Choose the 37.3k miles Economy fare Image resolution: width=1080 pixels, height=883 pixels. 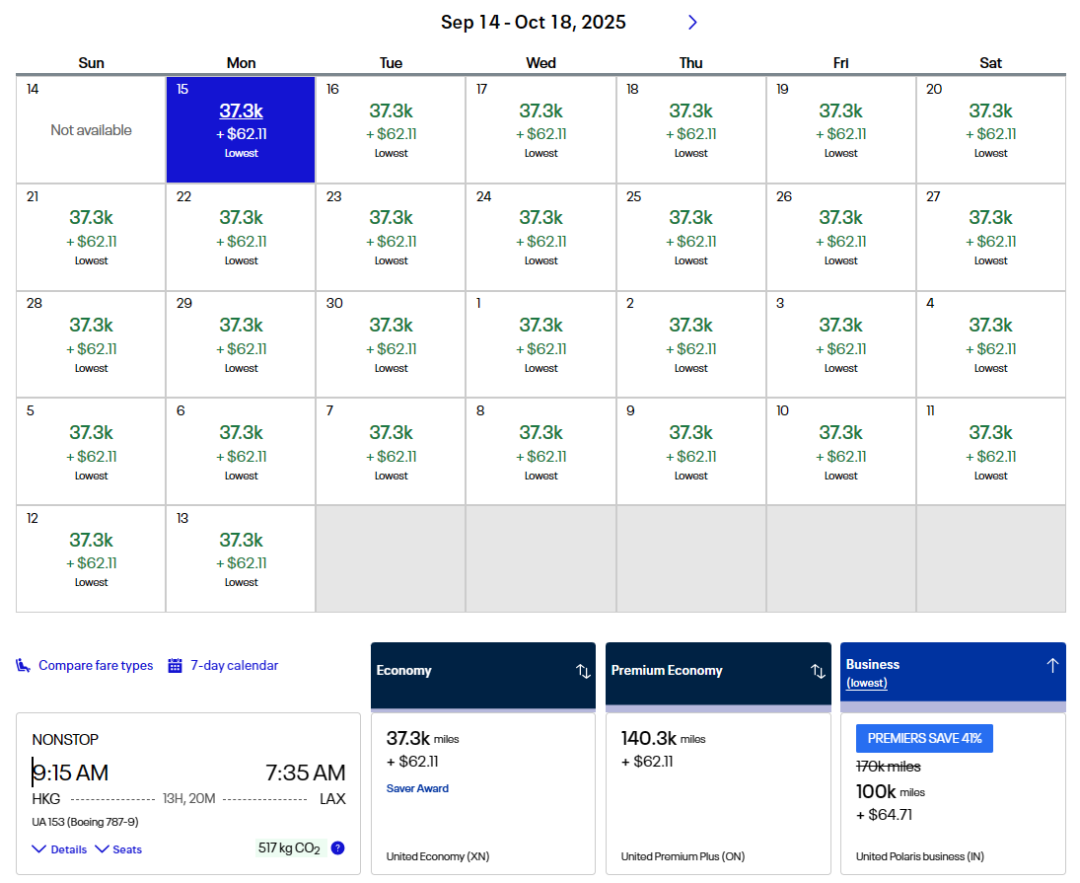click(x=483, y=792)
